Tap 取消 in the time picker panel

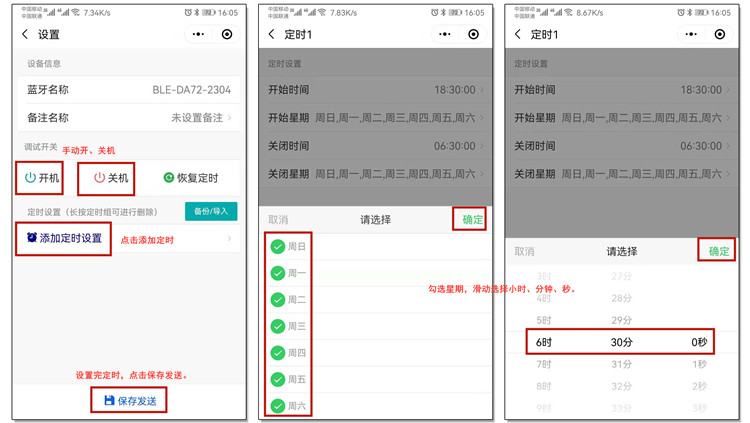click(x=524, y=251)
